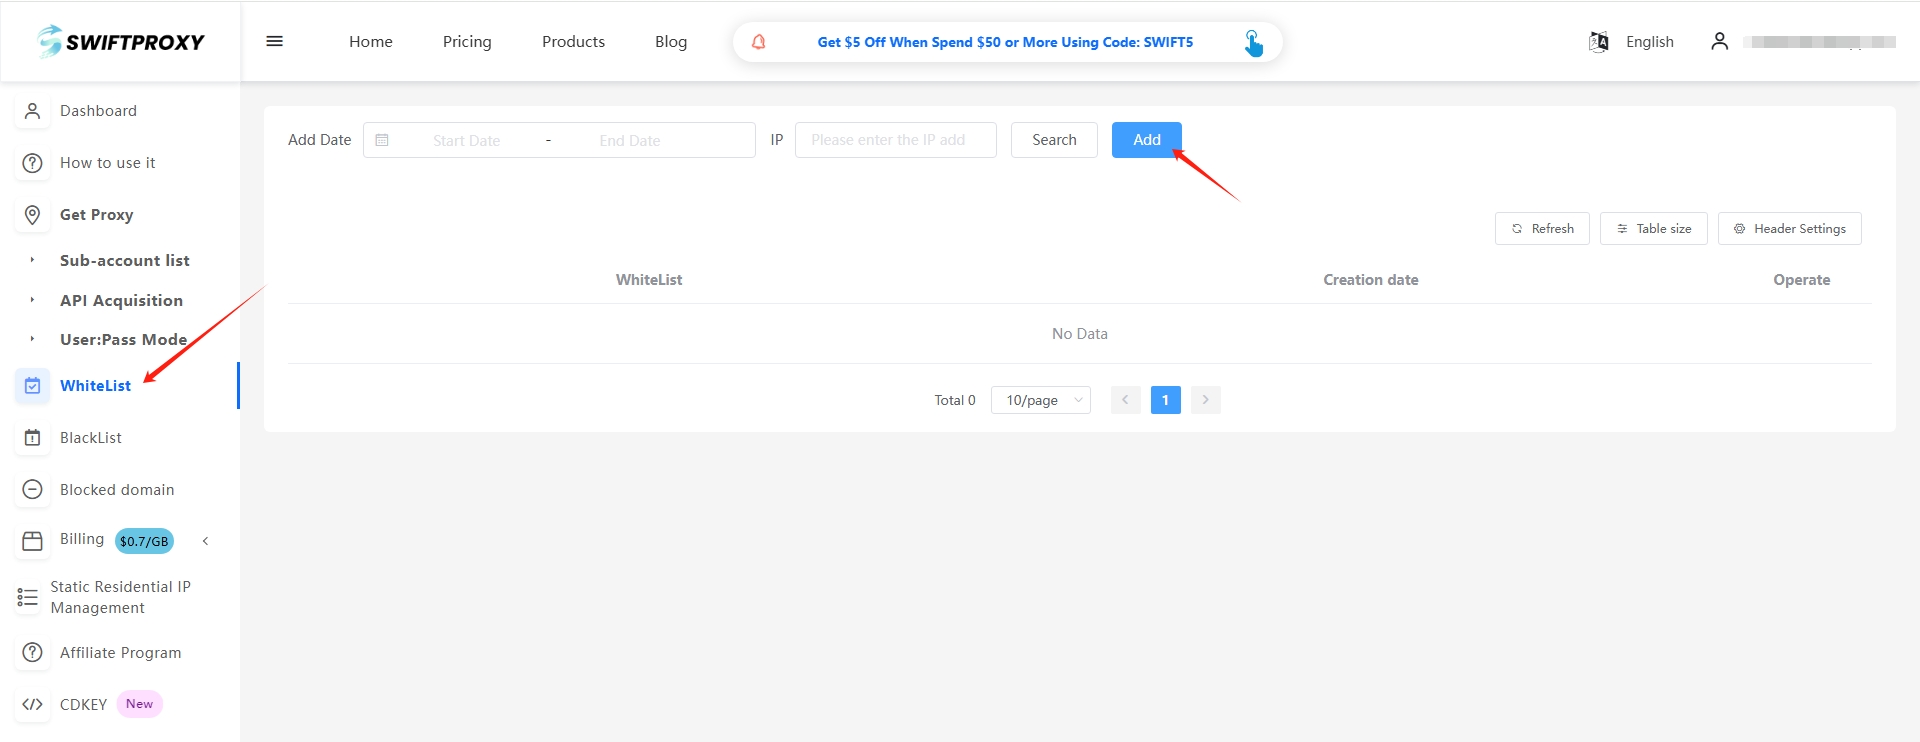Click the language translate icon
This screenshot has width=1920, height=742.
[1598, 42]
